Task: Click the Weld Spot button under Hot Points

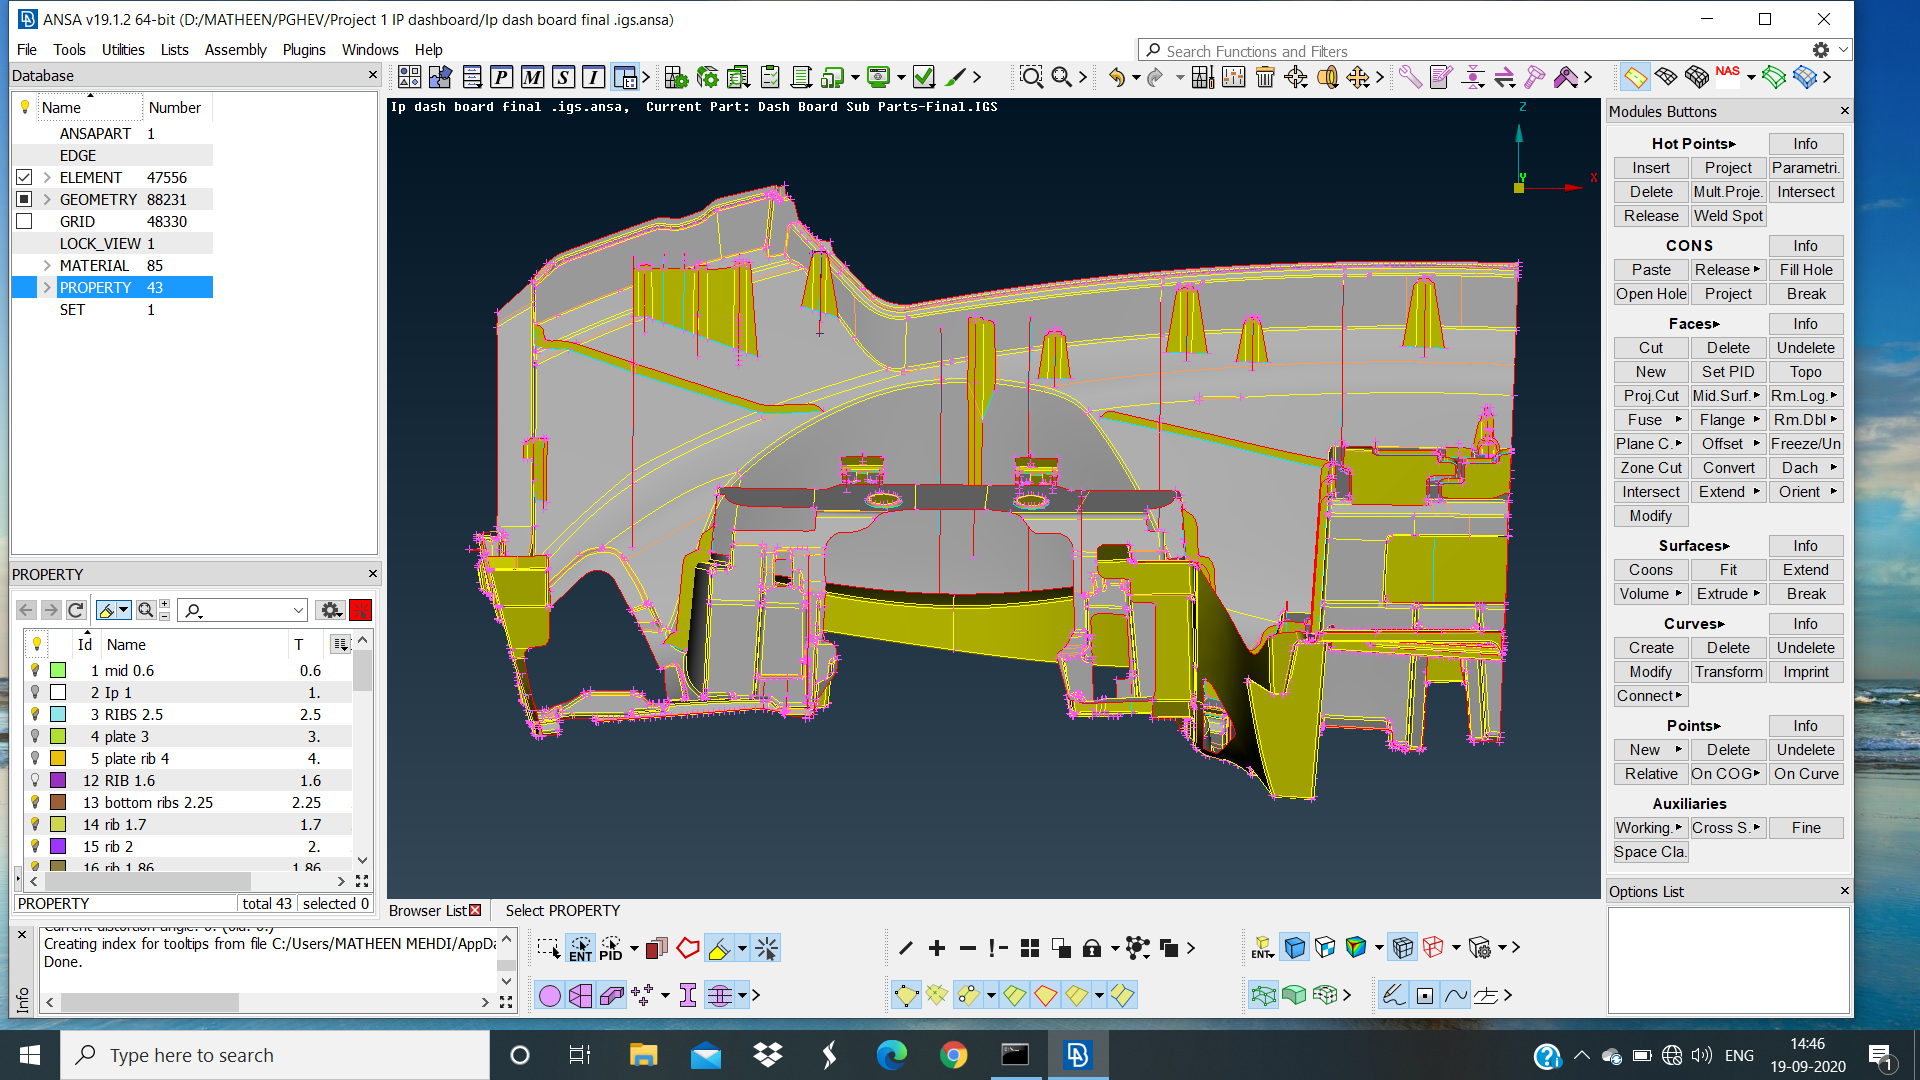Action: click(1728, 216)
